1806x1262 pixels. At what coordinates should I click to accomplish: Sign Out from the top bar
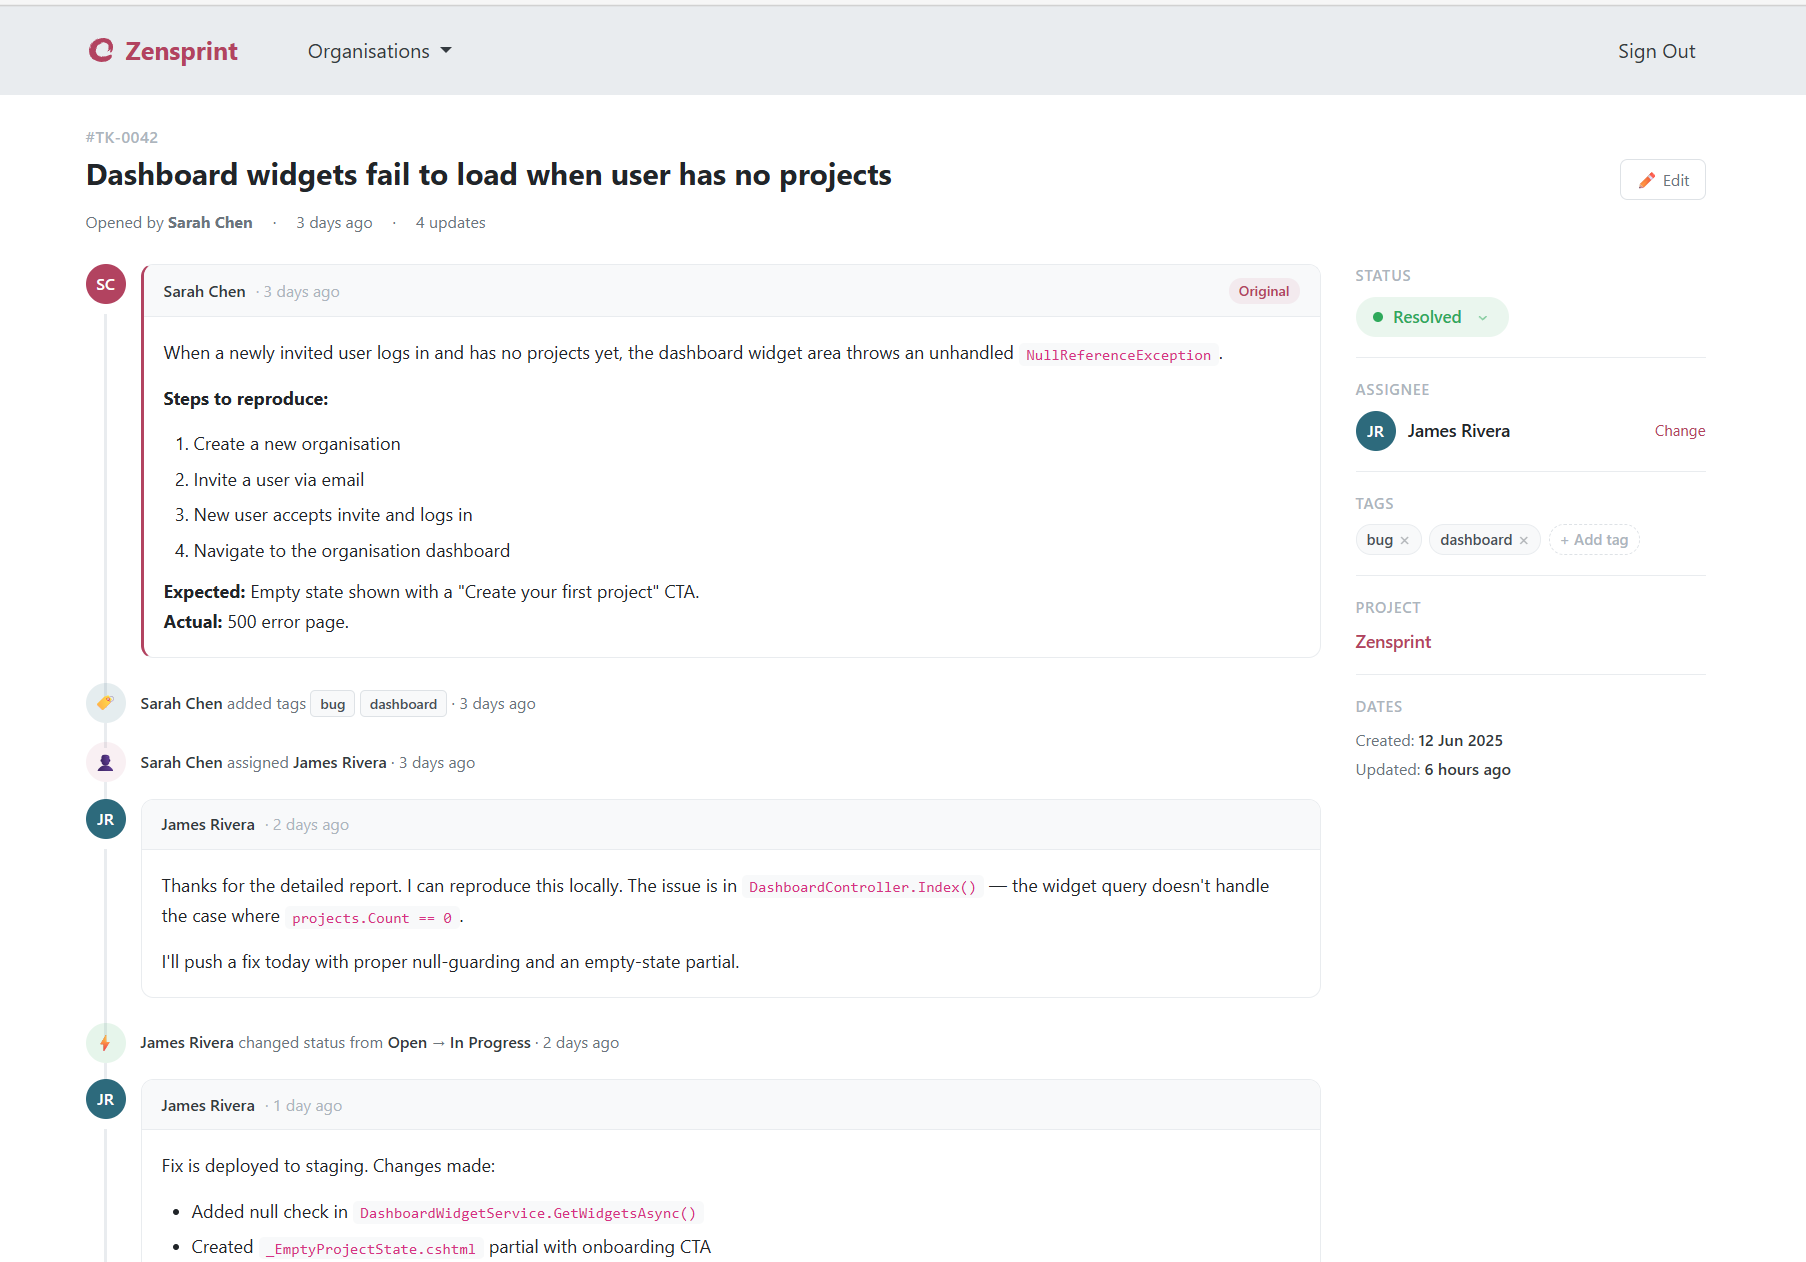point(1656,51)
